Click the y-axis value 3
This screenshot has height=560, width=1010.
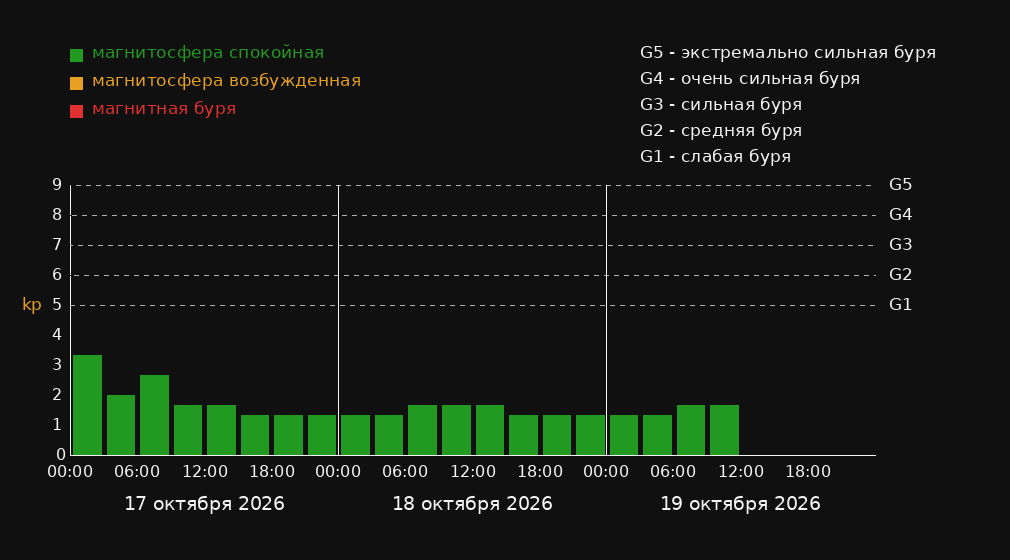click(x=57, y=365)
